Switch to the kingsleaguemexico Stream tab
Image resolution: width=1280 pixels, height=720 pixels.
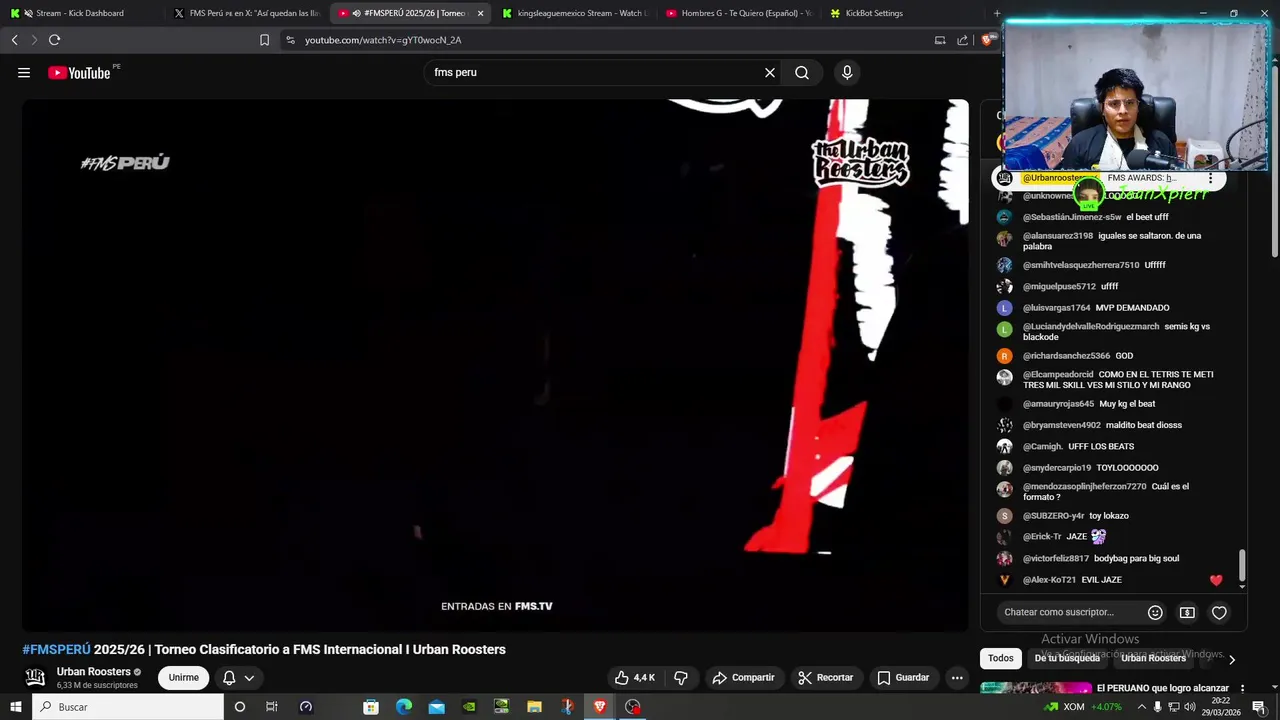pyautogui.click(x=575, y=13)
